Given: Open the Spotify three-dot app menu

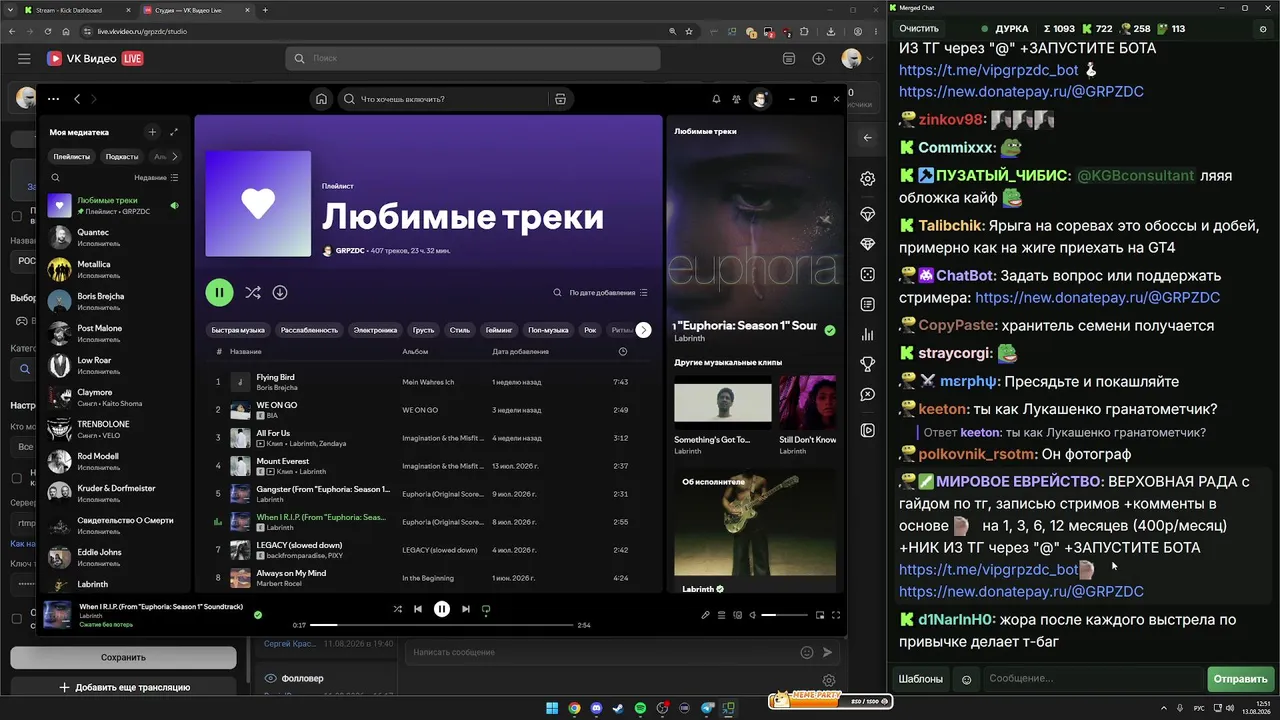Looking at the screenshot, I should click(53, 99).
